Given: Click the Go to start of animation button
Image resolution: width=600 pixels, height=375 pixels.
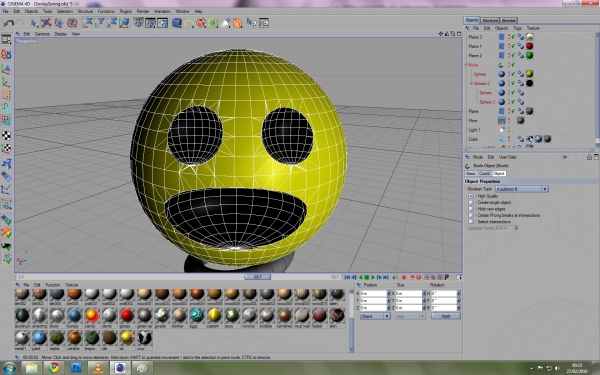Looking at the screenshot, I should [x=347, y=277].
